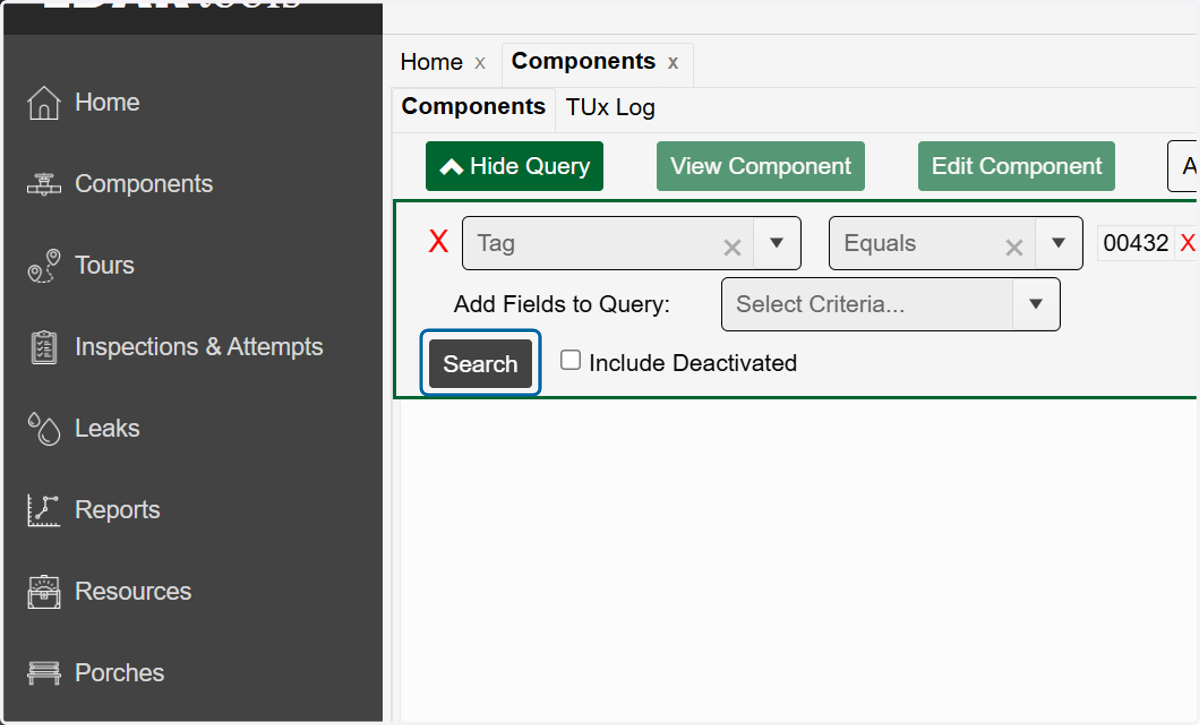Clear the Equals operator selection
This screenshot has width=1200, height=725.
click(1014, 247)
